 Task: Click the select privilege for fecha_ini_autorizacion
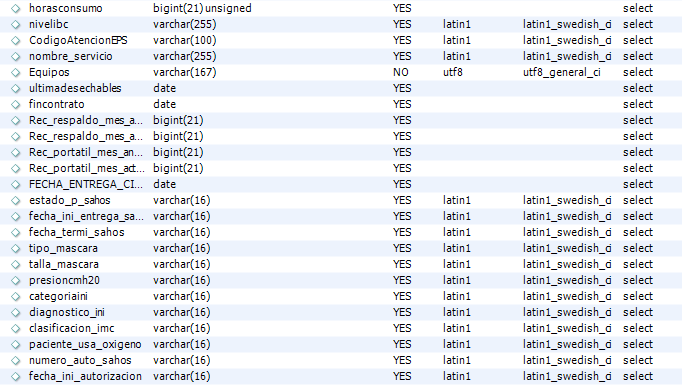[x=638, y=376]
